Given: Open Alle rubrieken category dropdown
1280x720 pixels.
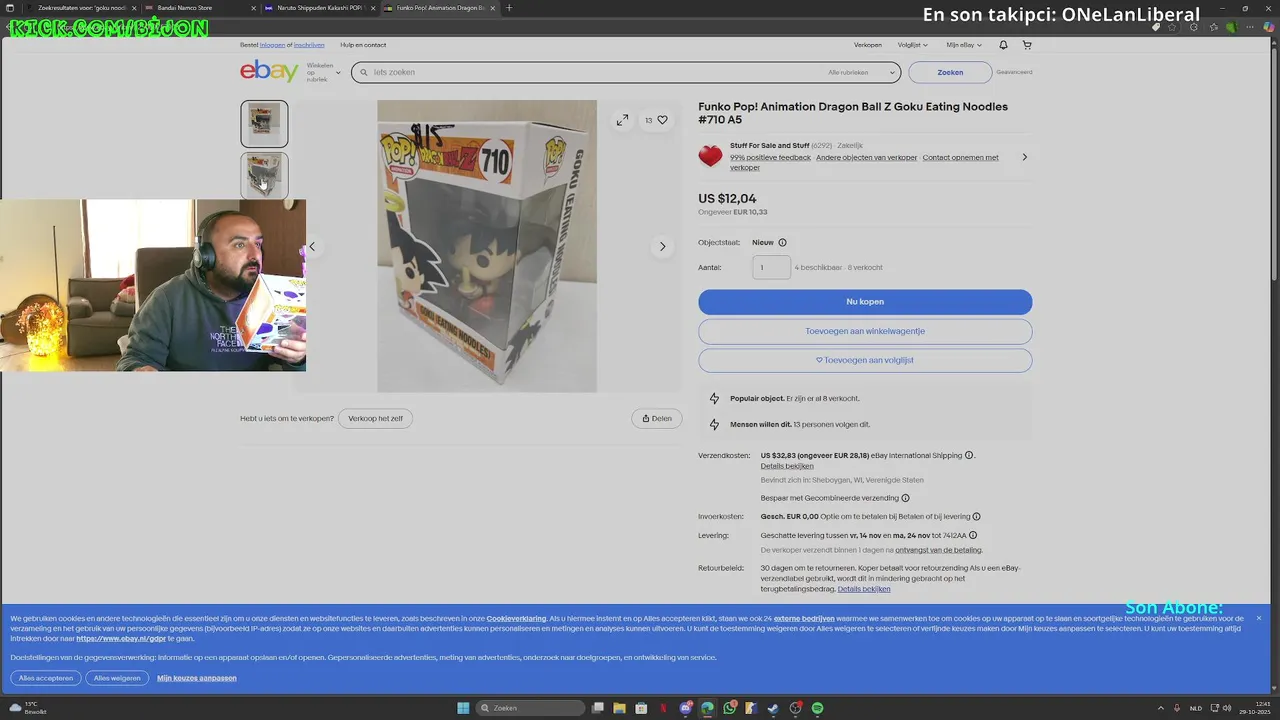Looking at the screenshot, I should pos(861,72).
